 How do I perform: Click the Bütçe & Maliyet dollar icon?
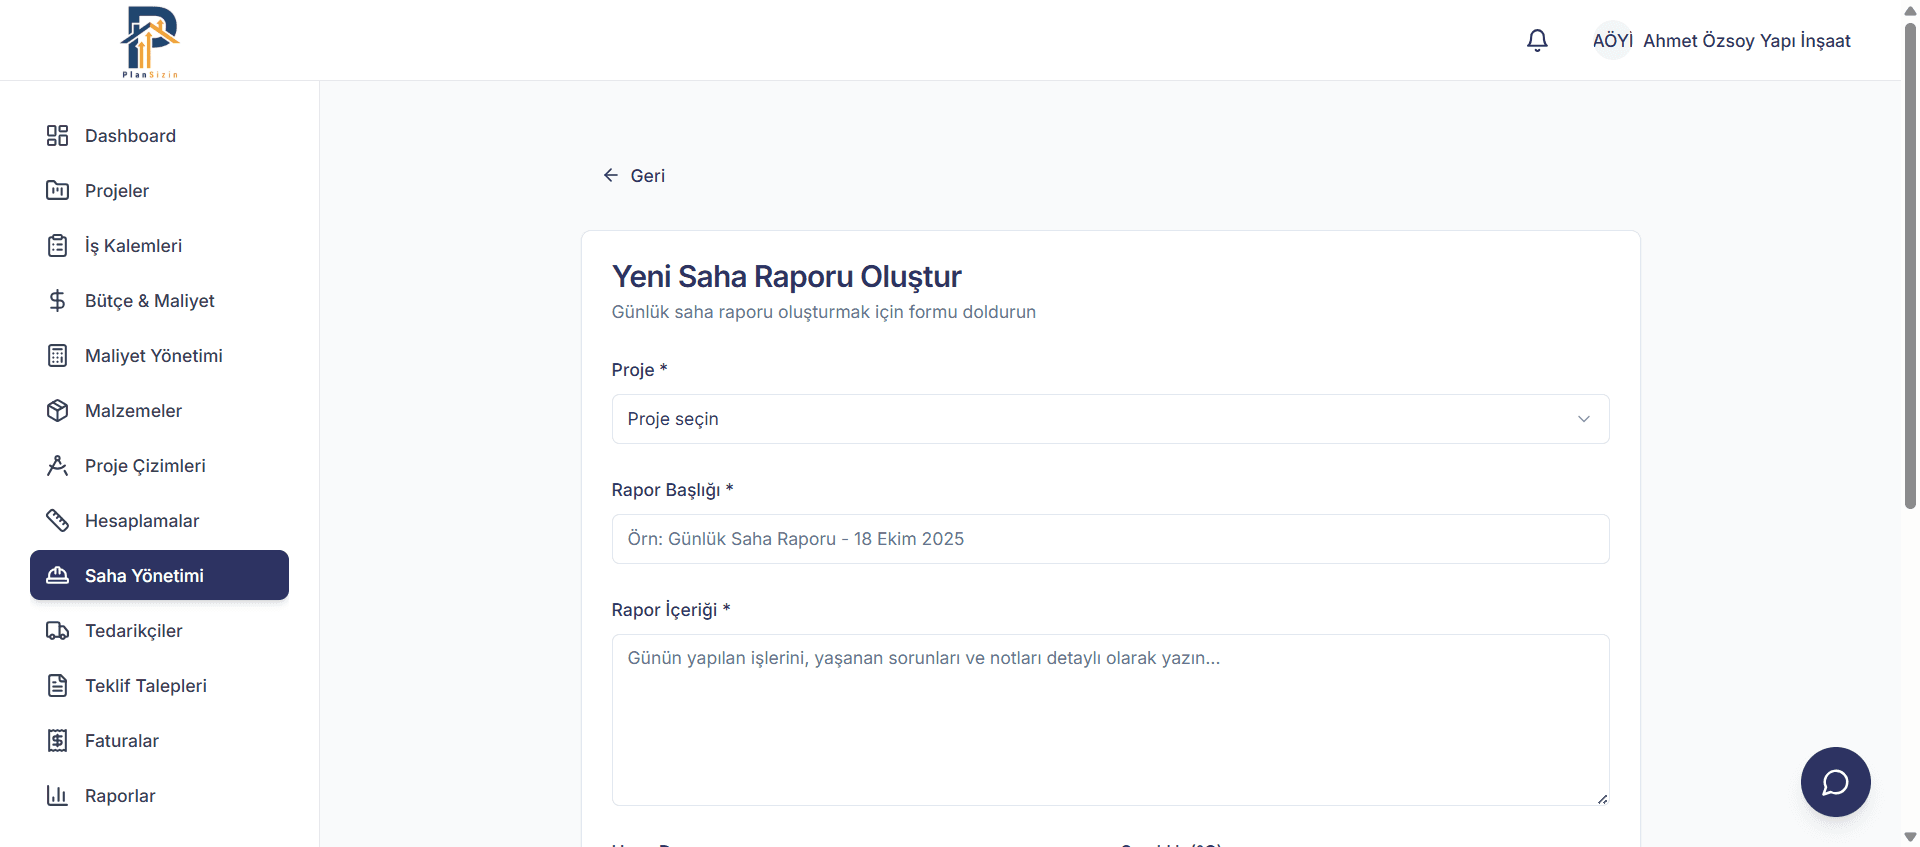click(x=57, y=301)
